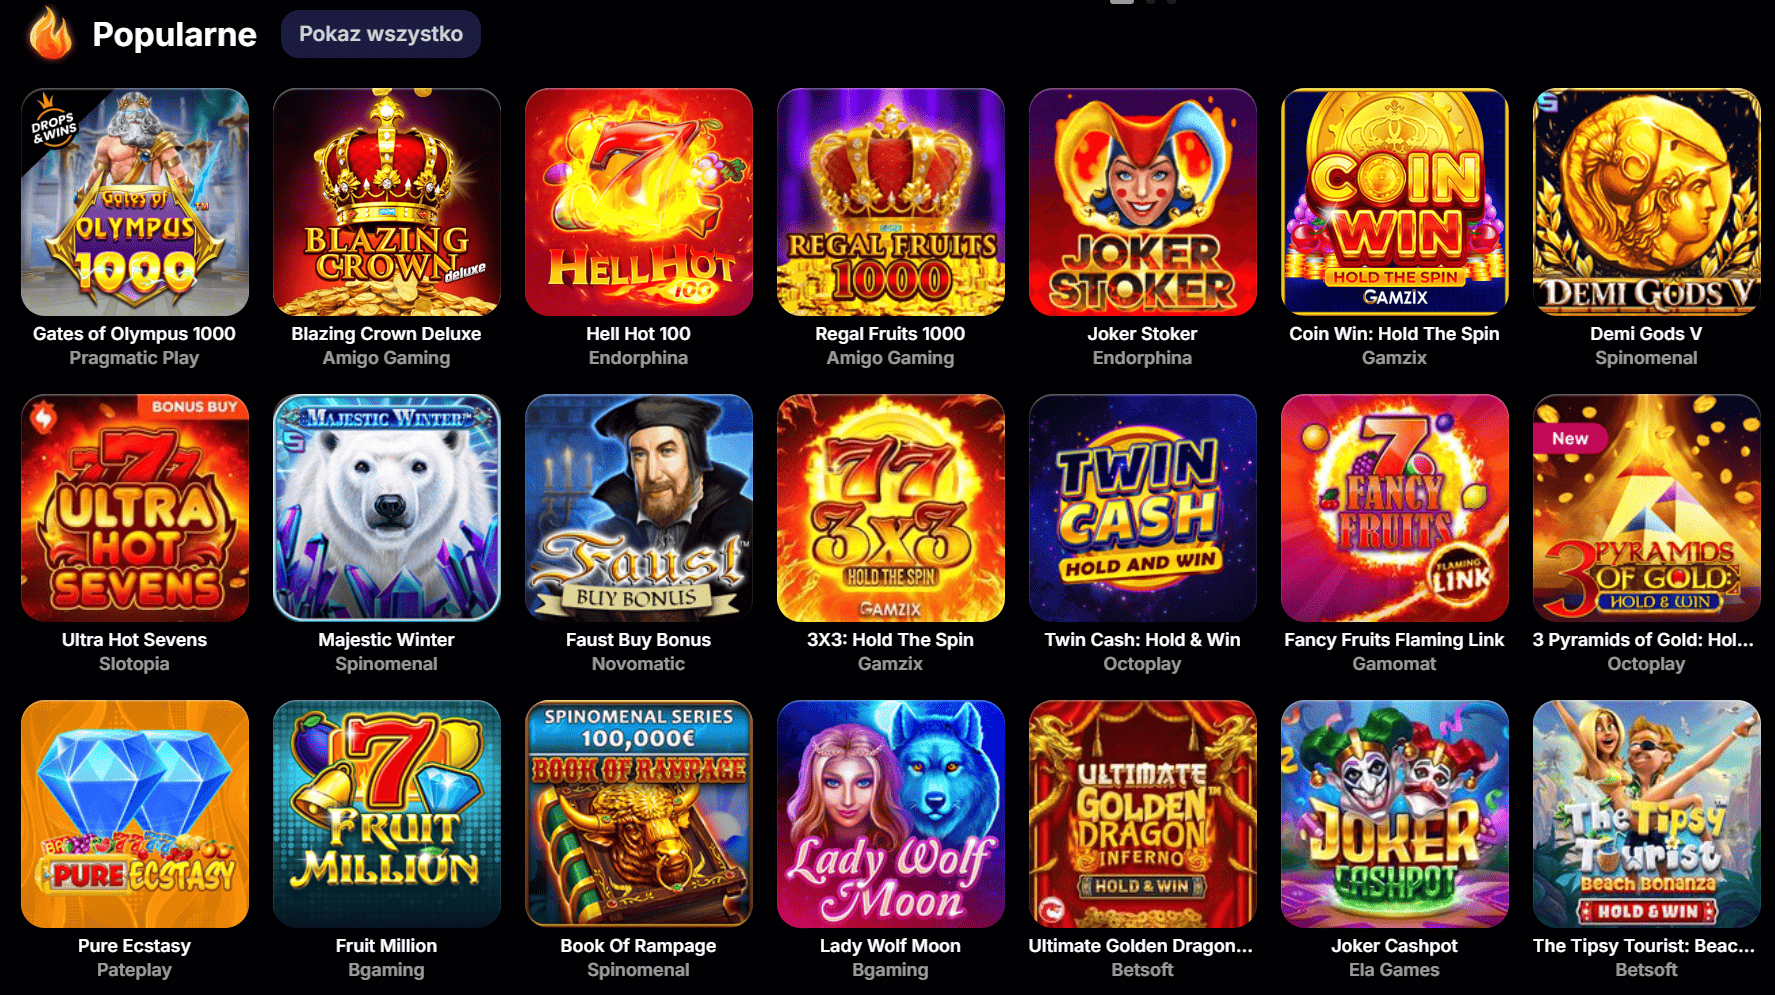The width and height of the screenshot is (1775, 995).
Task: Open the Twin Cash: Hold & Win tile
Action: tap(1143, 508)
